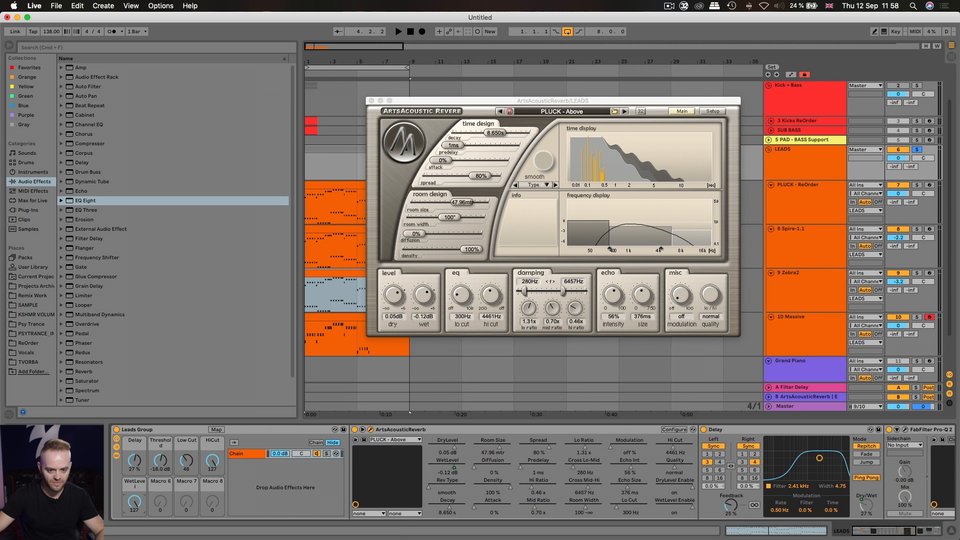The width and height of the screenshot is (960, 540).
Task: Open the 1 Bar quantization dropdown
Action: coord(137,31)
